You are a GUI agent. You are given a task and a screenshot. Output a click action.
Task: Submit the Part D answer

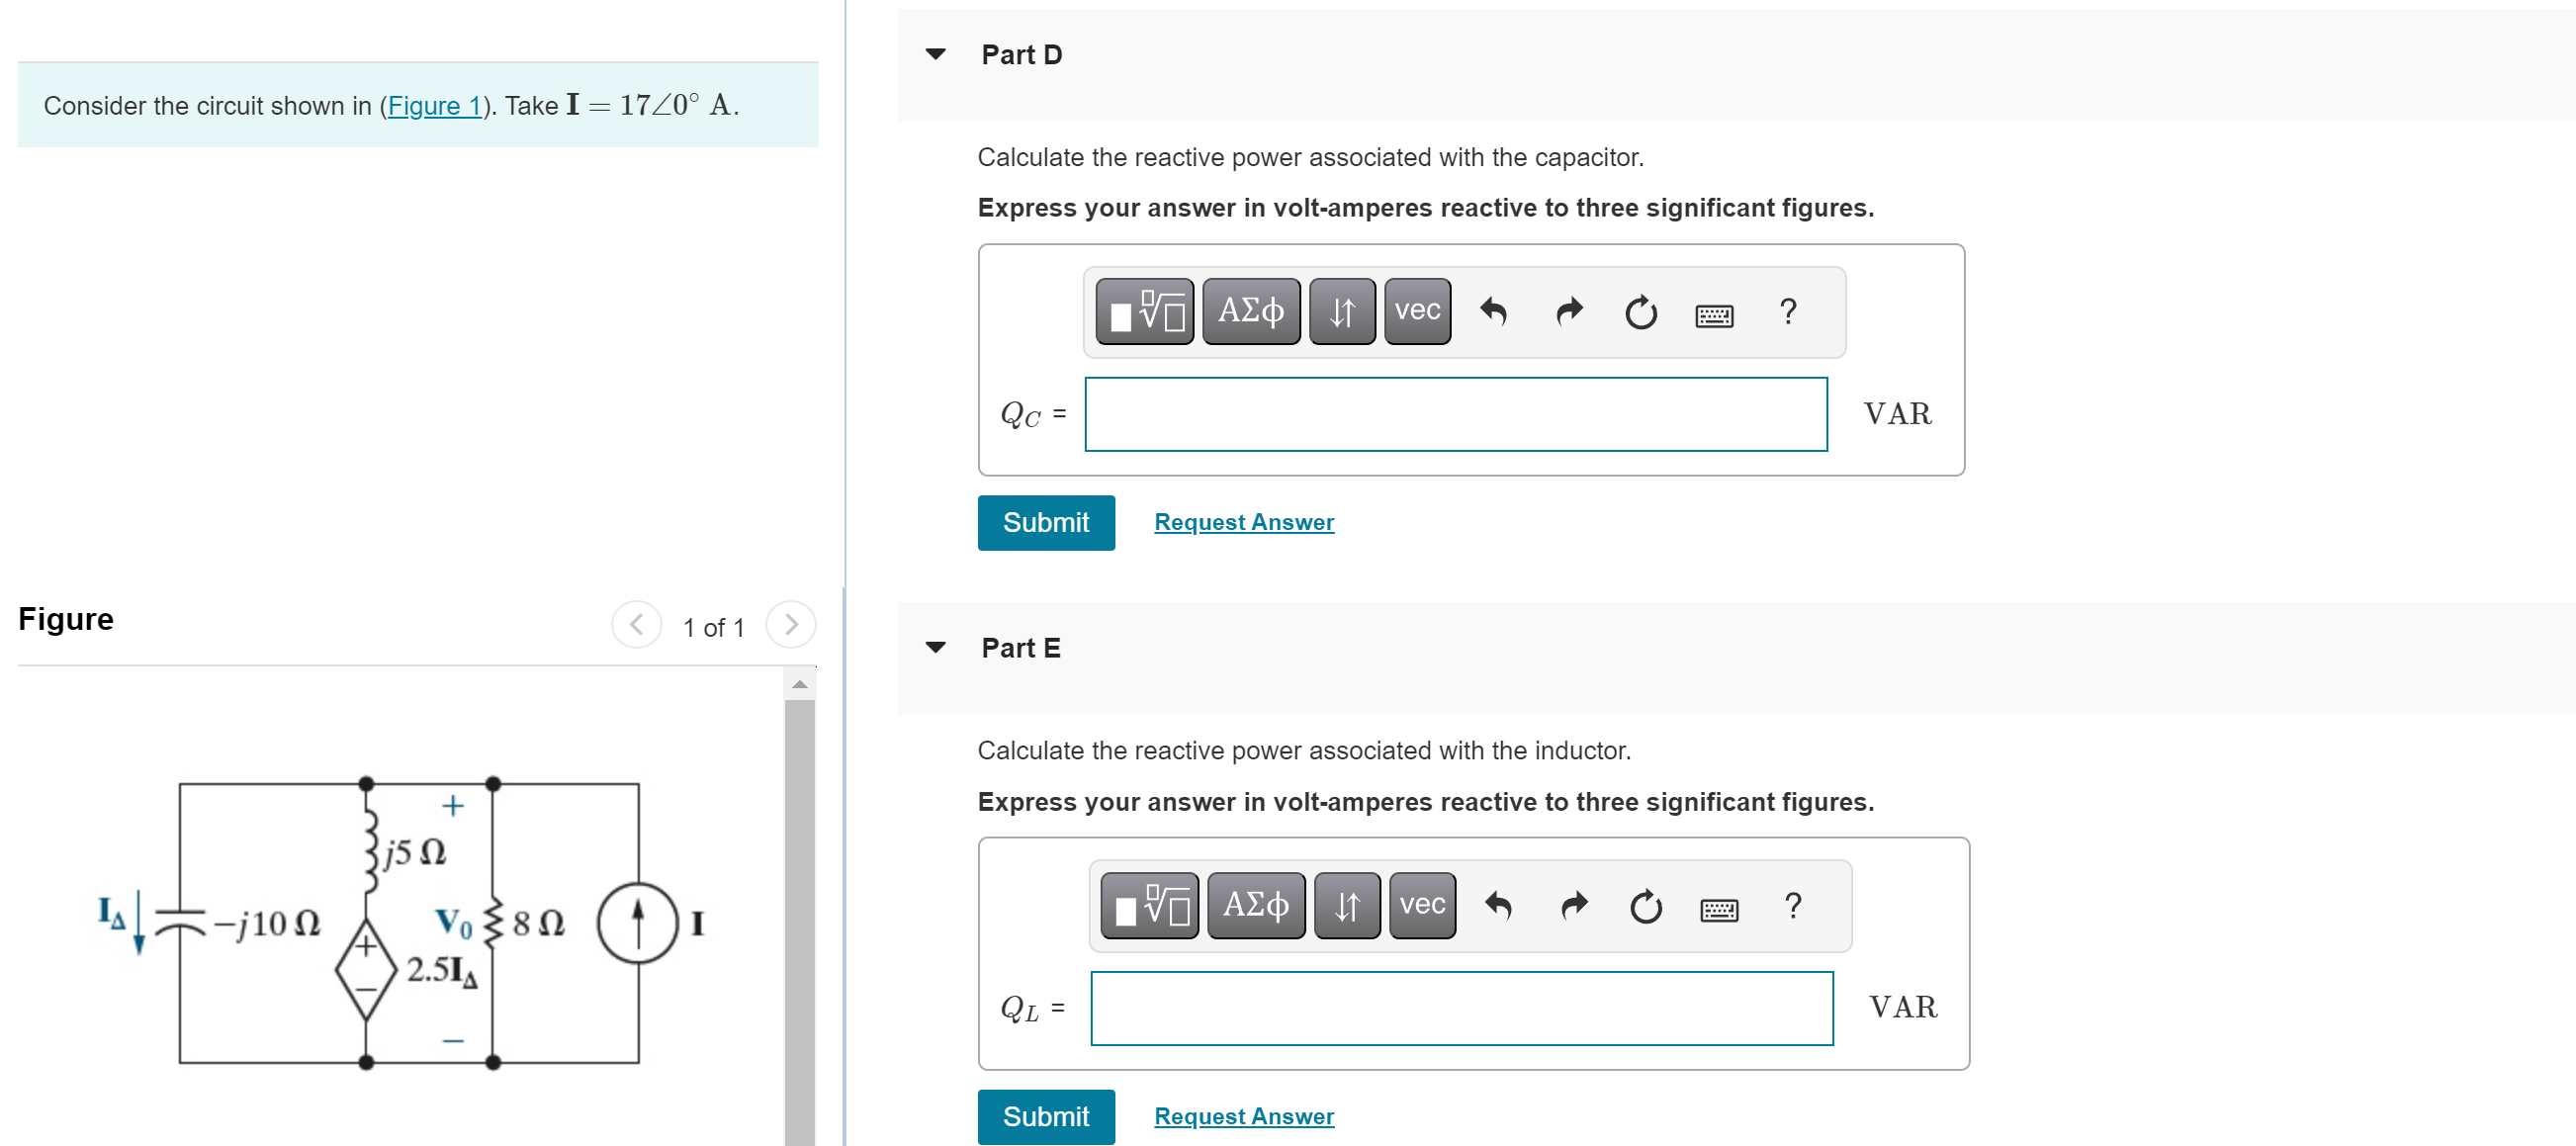tap(1046, 522)
